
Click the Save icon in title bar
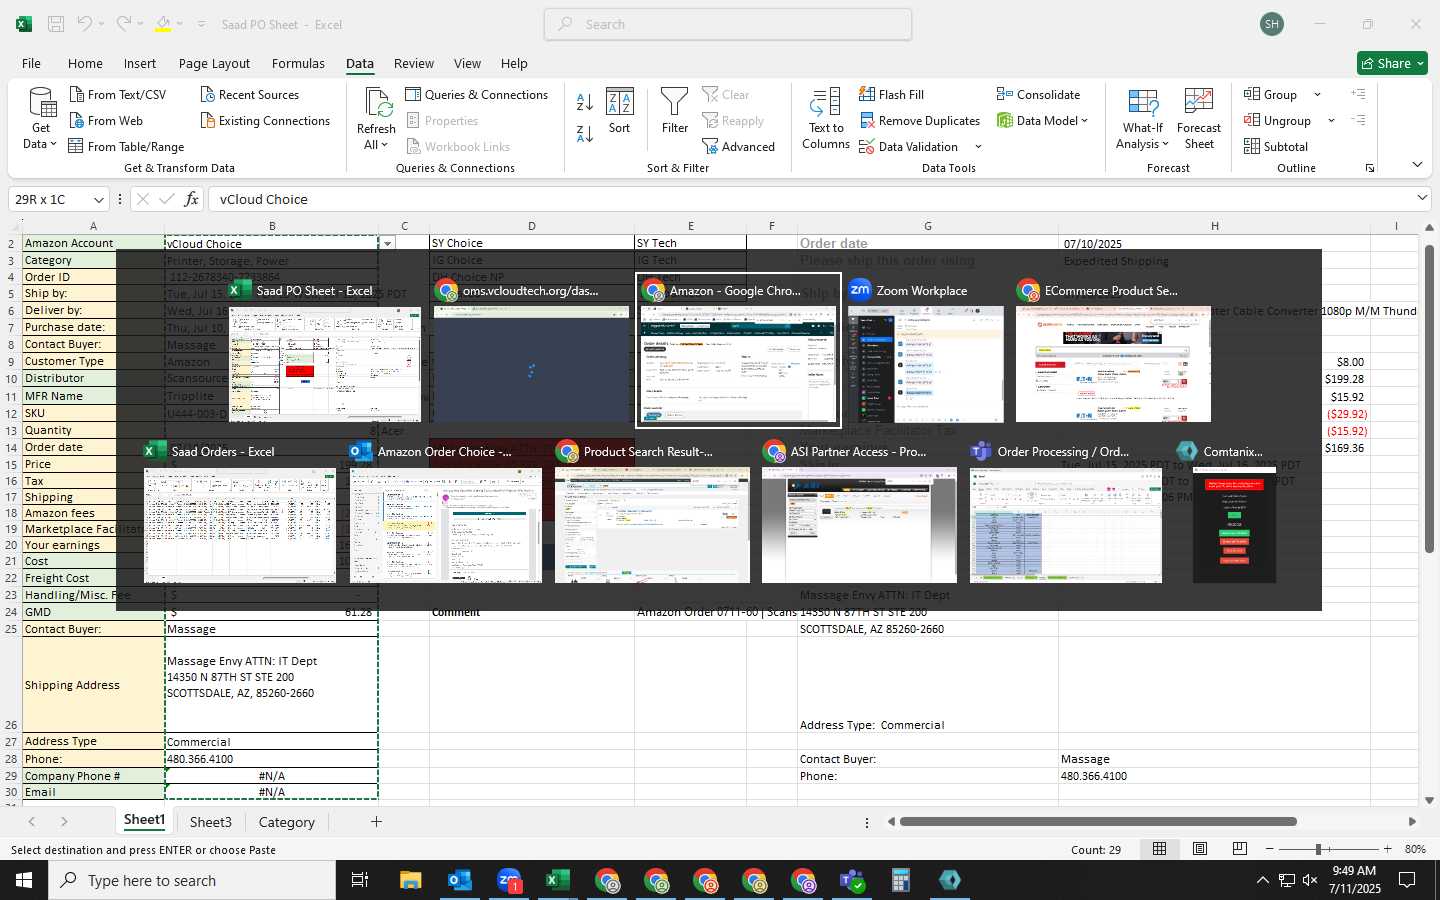pyautogui.click(x=56, y=24)
